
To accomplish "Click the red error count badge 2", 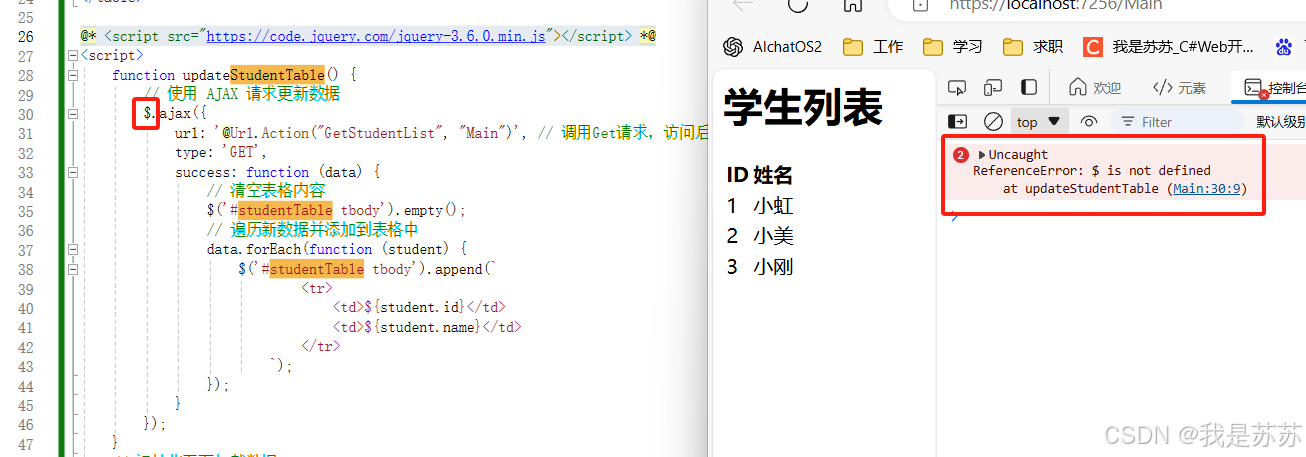I will [961, 155].
